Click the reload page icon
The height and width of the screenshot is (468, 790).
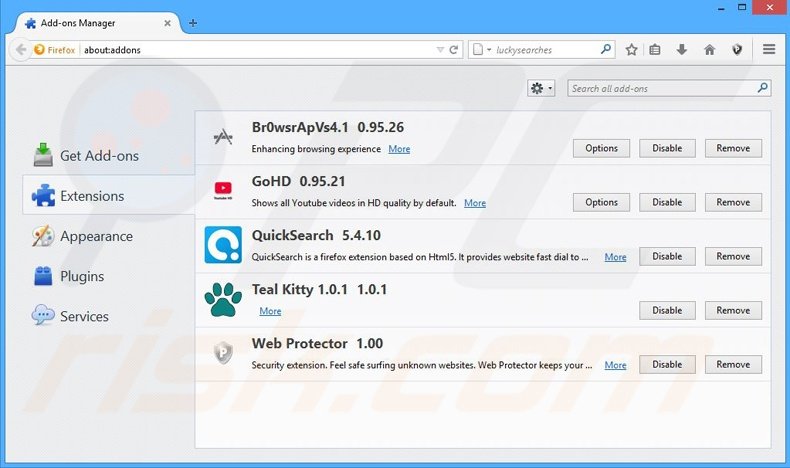pos(453,49)
